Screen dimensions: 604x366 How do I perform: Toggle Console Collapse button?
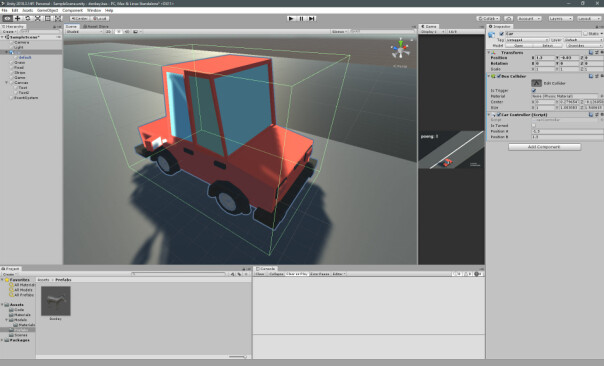(276, 274)
